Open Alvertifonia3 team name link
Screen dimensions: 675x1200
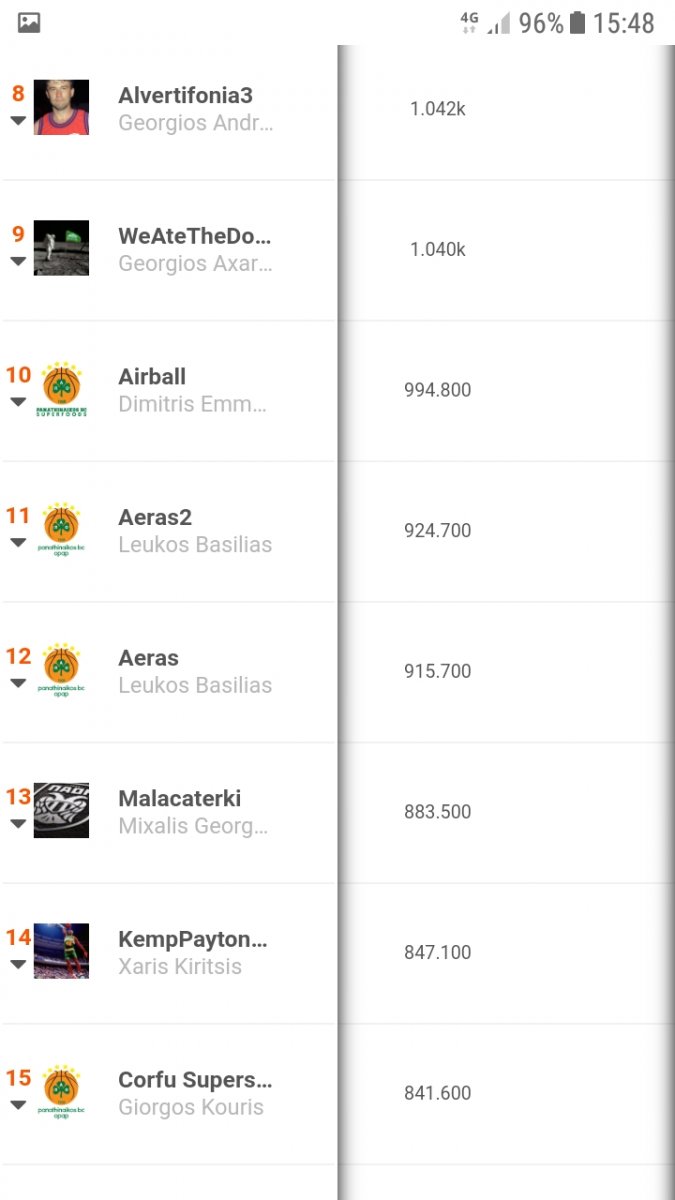[185, 96]
